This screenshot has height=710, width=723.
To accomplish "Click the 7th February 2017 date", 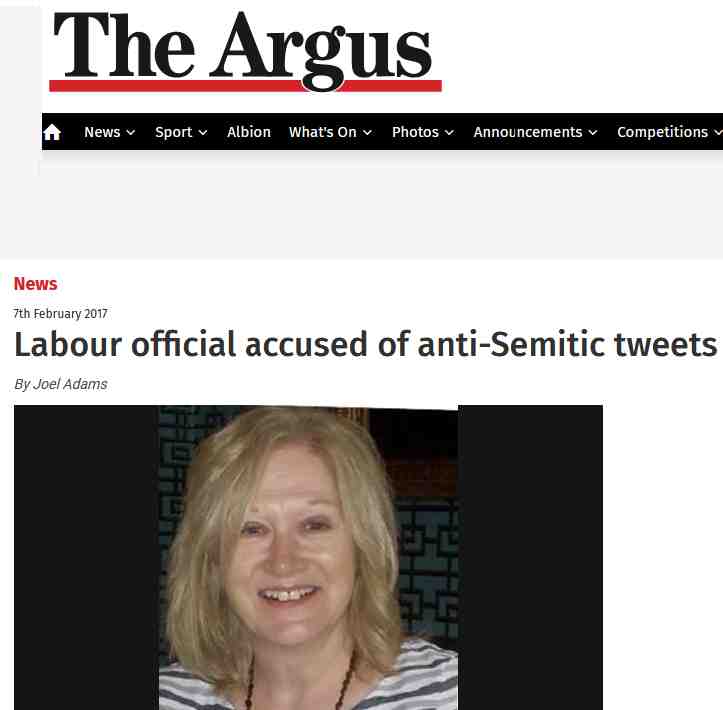I will click(60, 314).
